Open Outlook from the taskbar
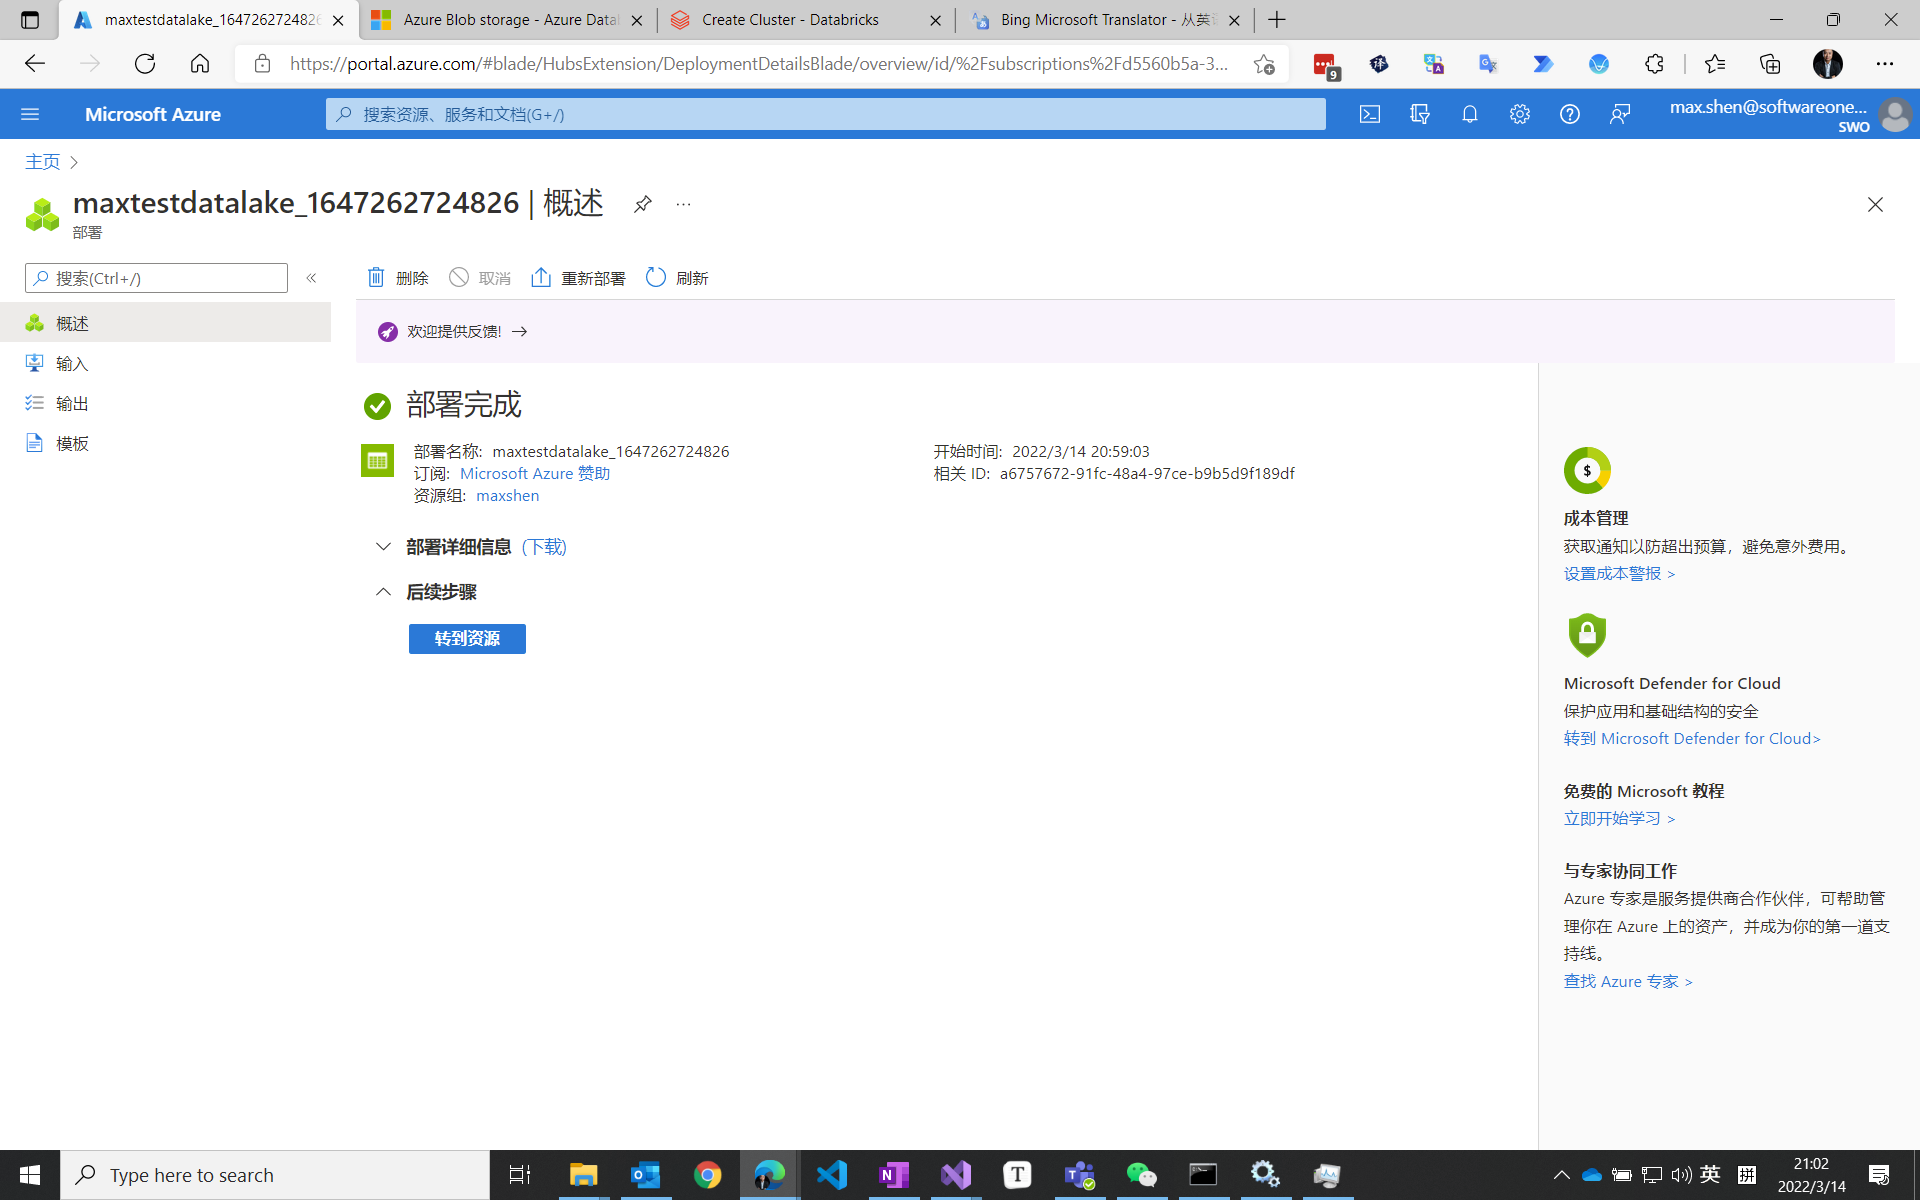The image size is (1920, 1200). [x=645, y=1174]
